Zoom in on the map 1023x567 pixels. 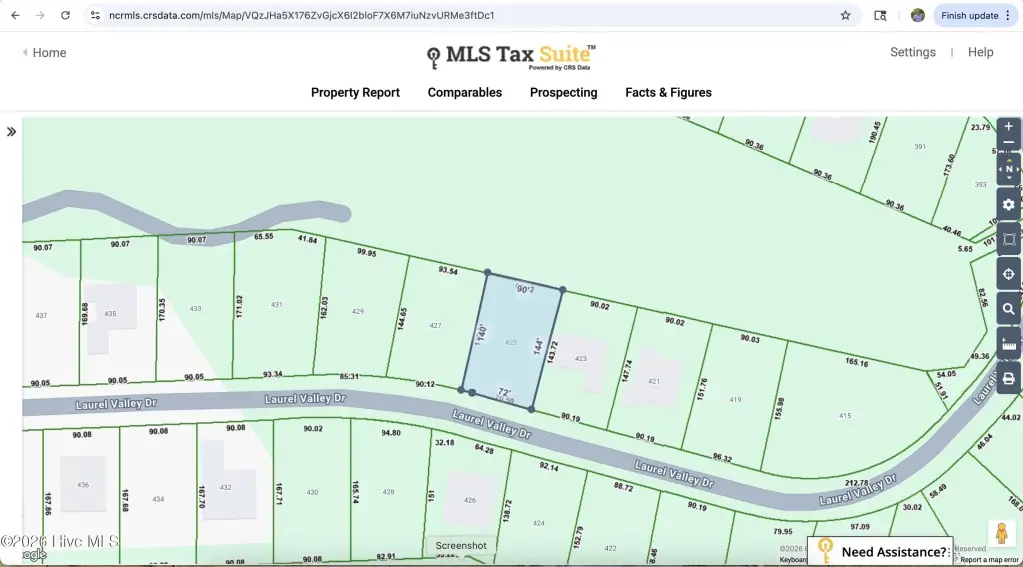click(x=1009, y=127)
